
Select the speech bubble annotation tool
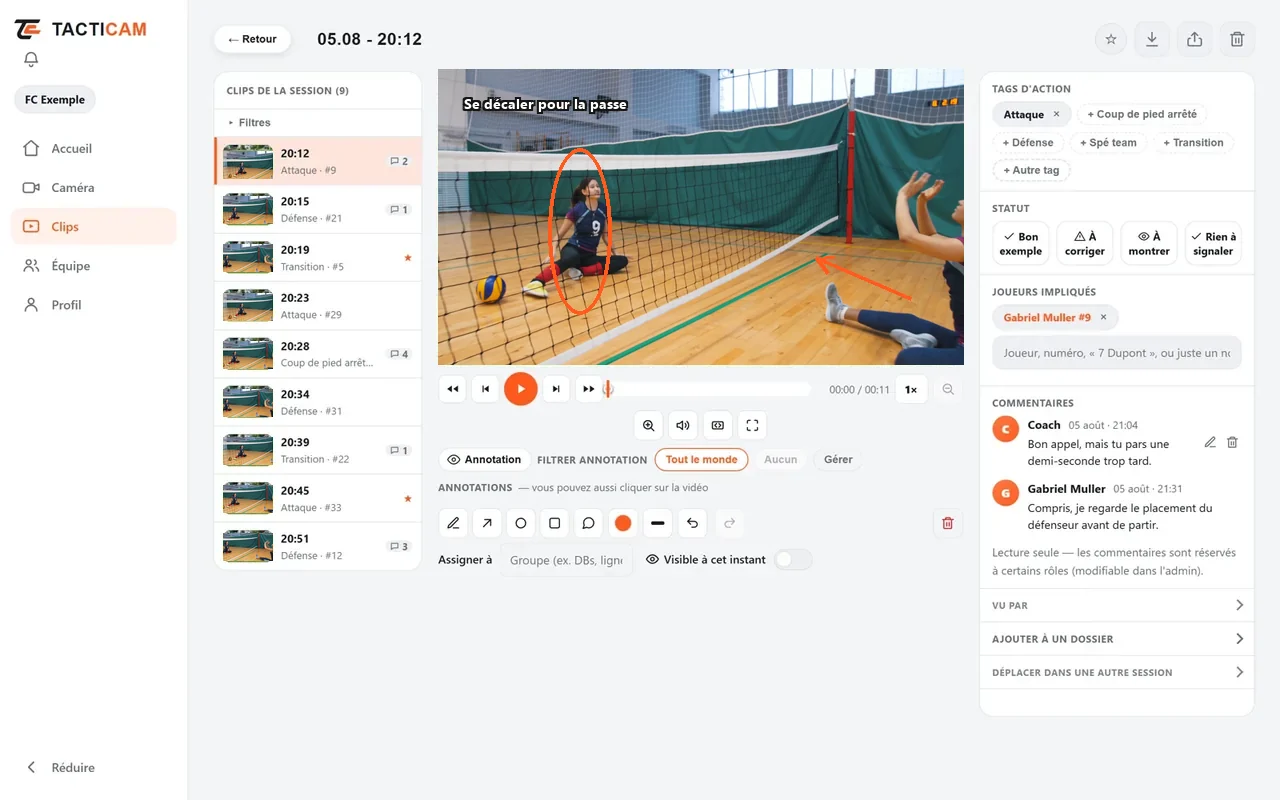(x=589, y=523)
